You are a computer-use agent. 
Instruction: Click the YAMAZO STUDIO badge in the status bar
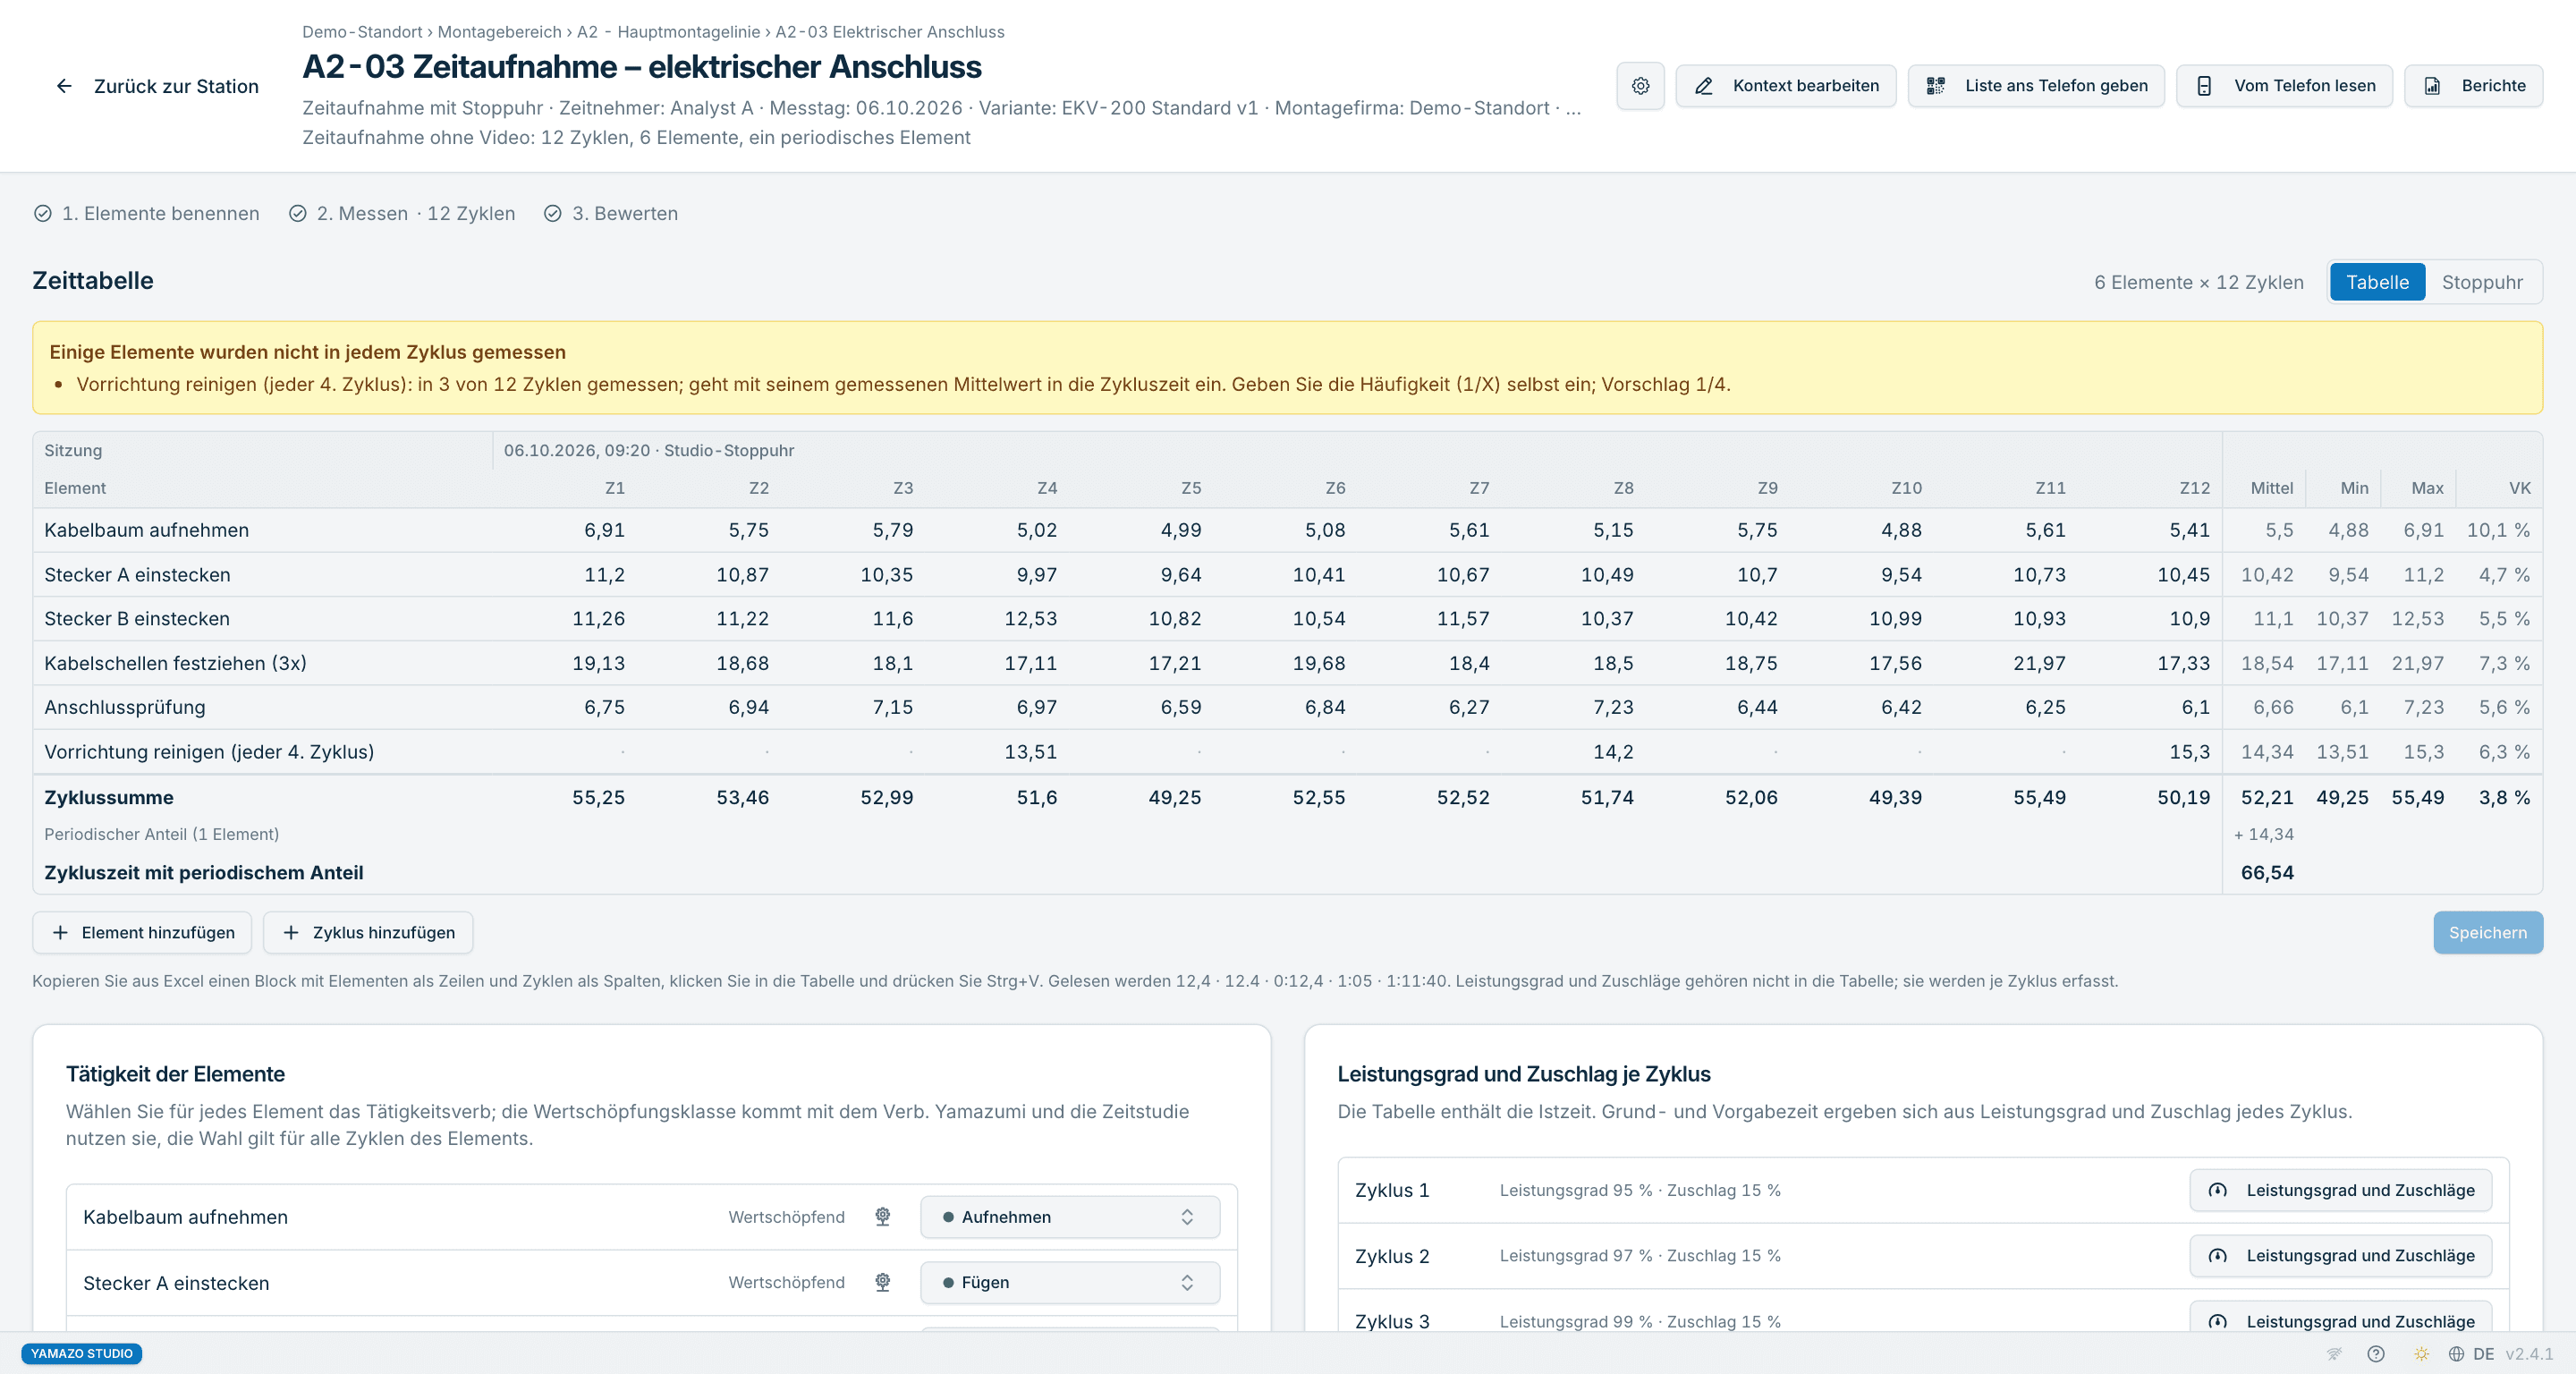[82, 1353]
